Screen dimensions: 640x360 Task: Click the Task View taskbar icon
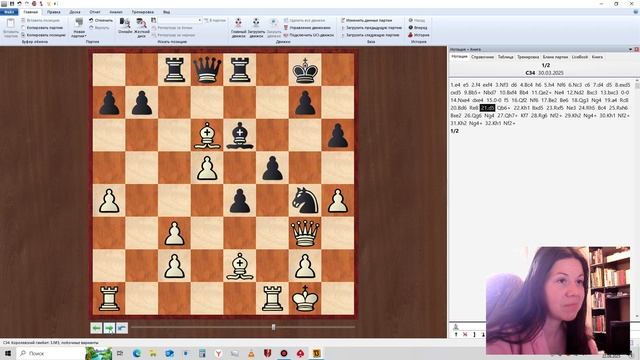coord(120,353)
